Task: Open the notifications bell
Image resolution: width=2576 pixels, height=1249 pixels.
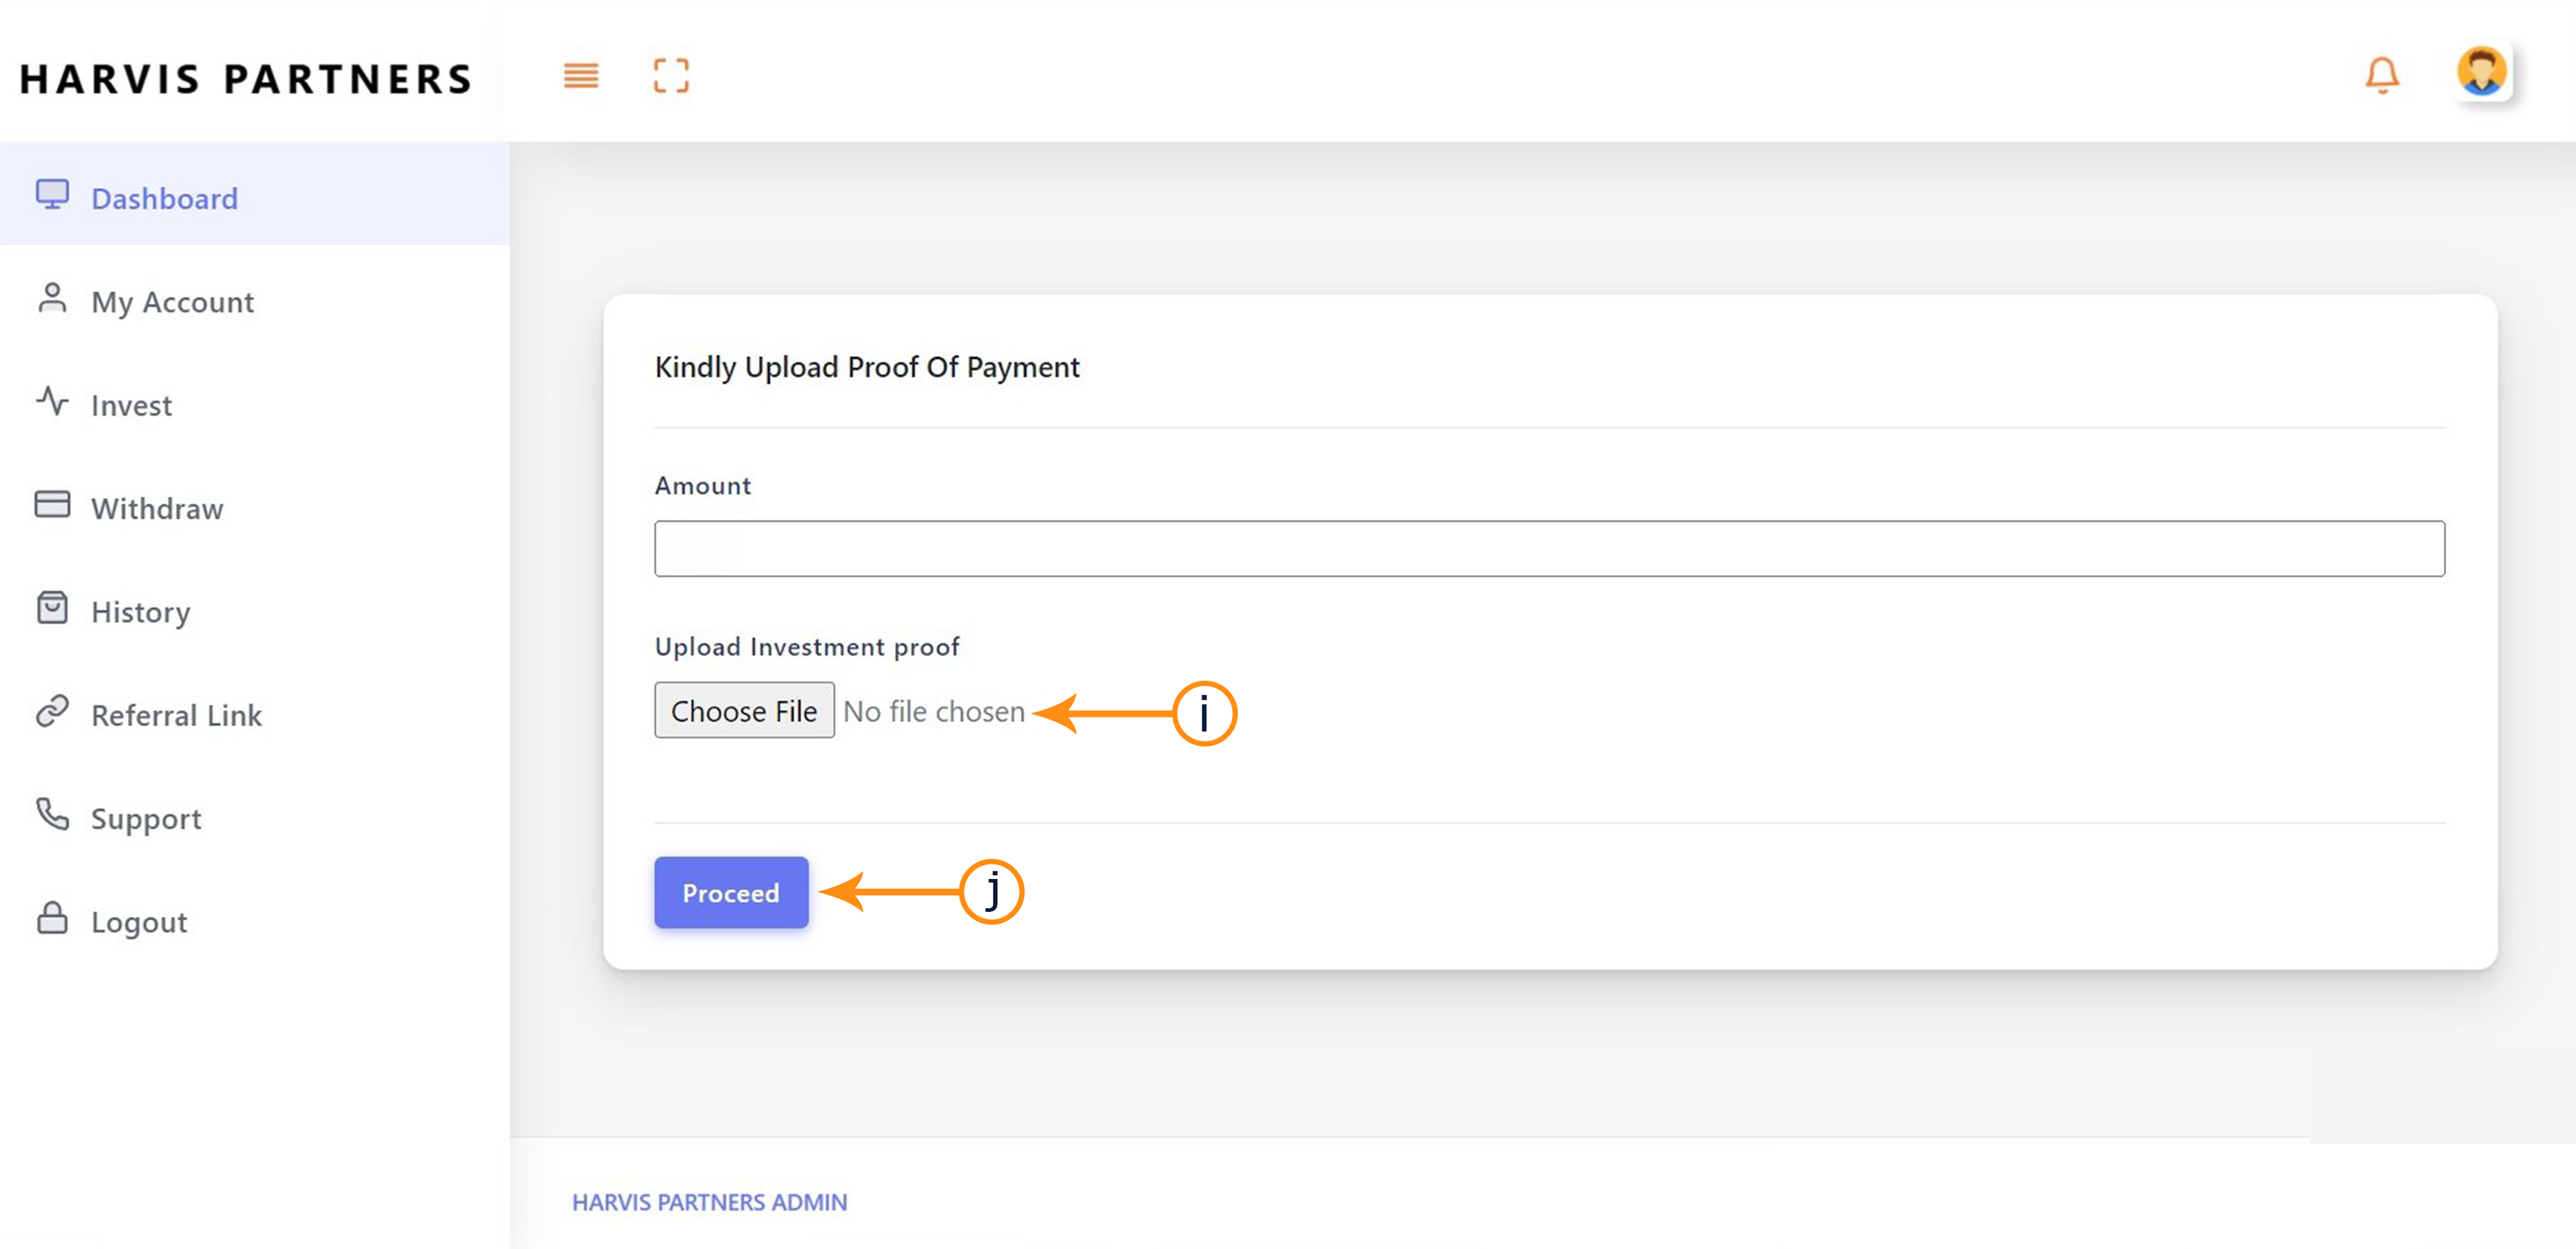Action: 2381,76
